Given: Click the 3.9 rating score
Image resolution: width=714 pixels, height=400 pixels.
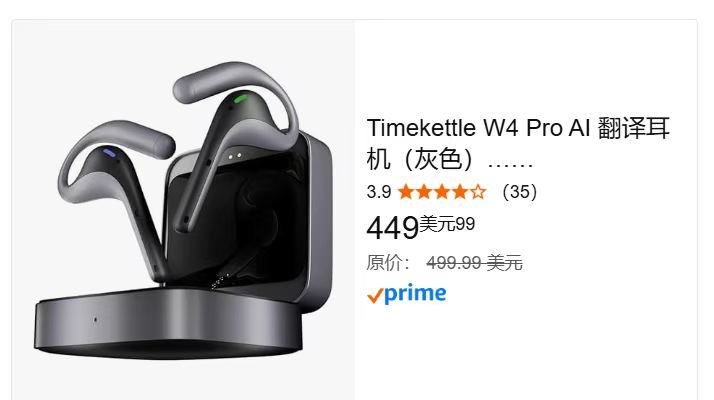Looking at the screenshot, I should tap(379, 192).
